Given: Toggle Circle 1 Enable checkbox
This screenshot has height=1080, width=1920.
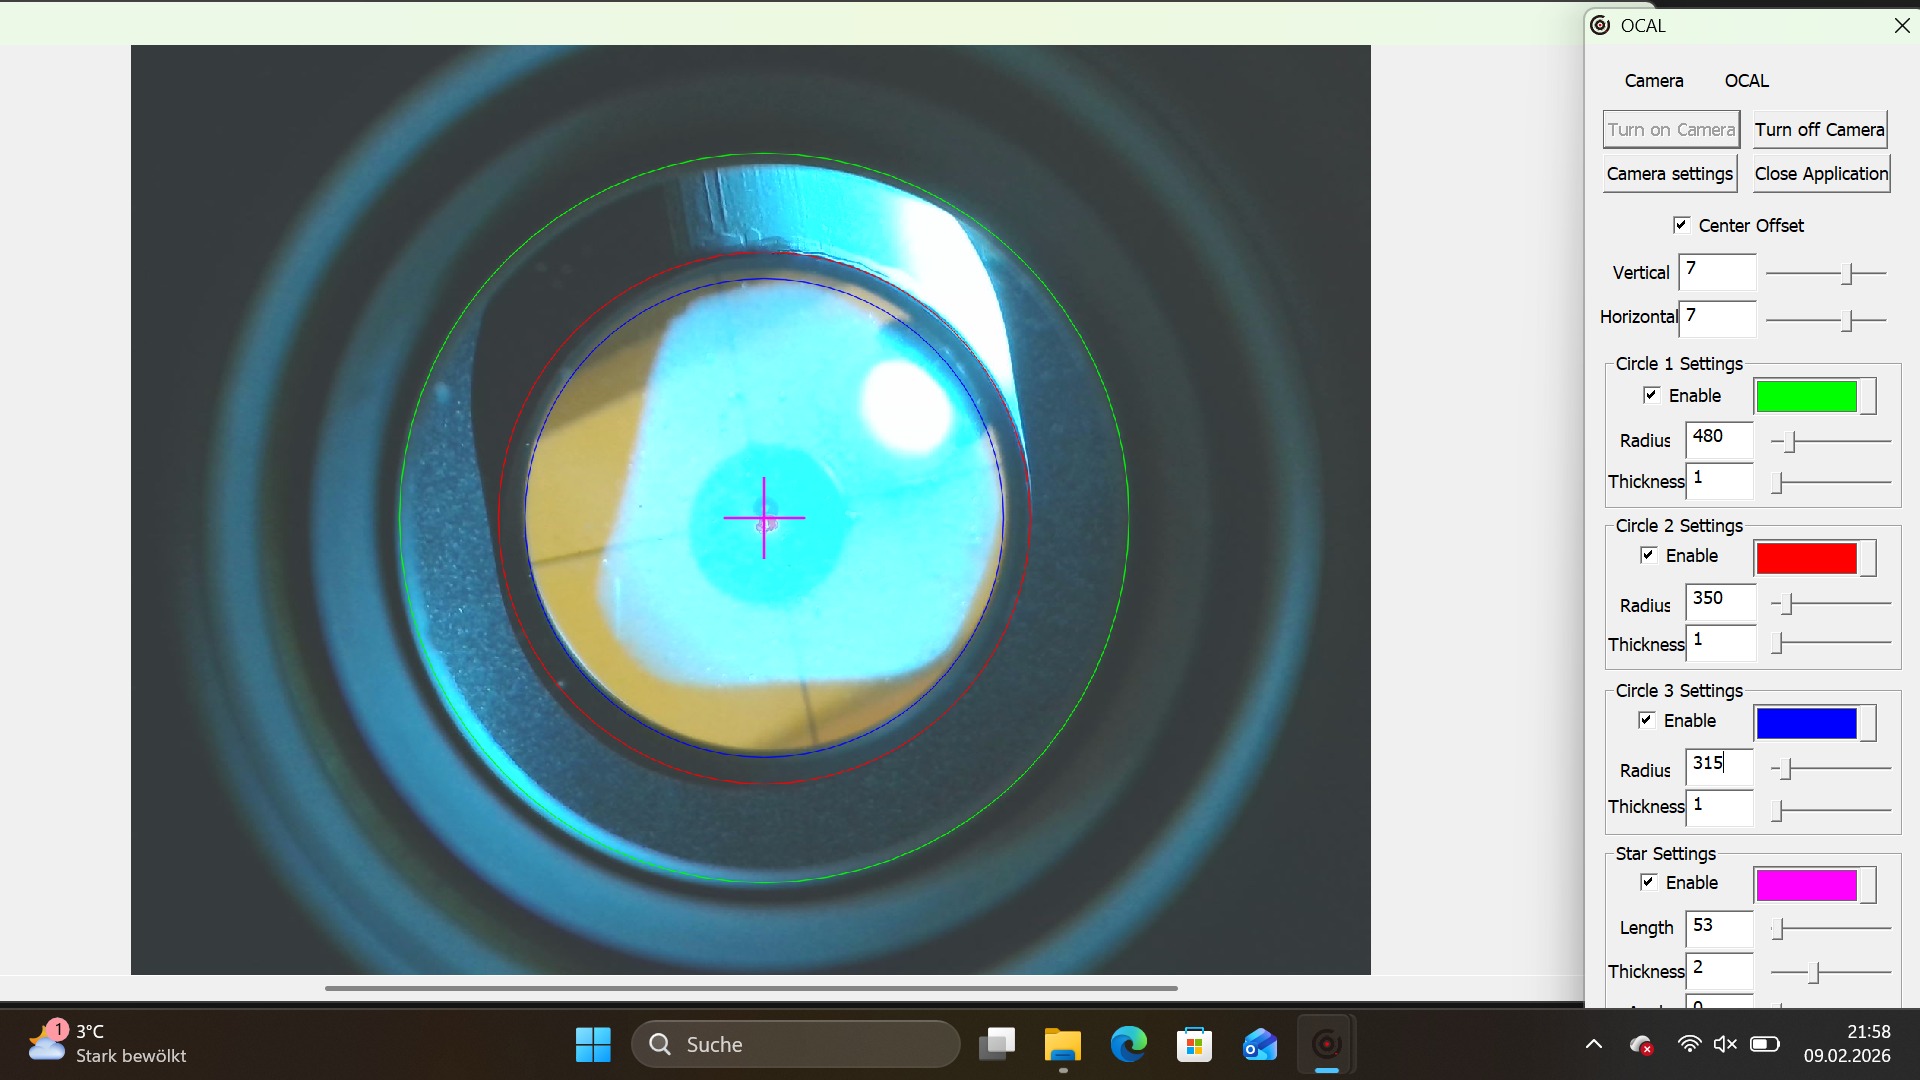Looking at the screenshot, I should [1651, 395].
